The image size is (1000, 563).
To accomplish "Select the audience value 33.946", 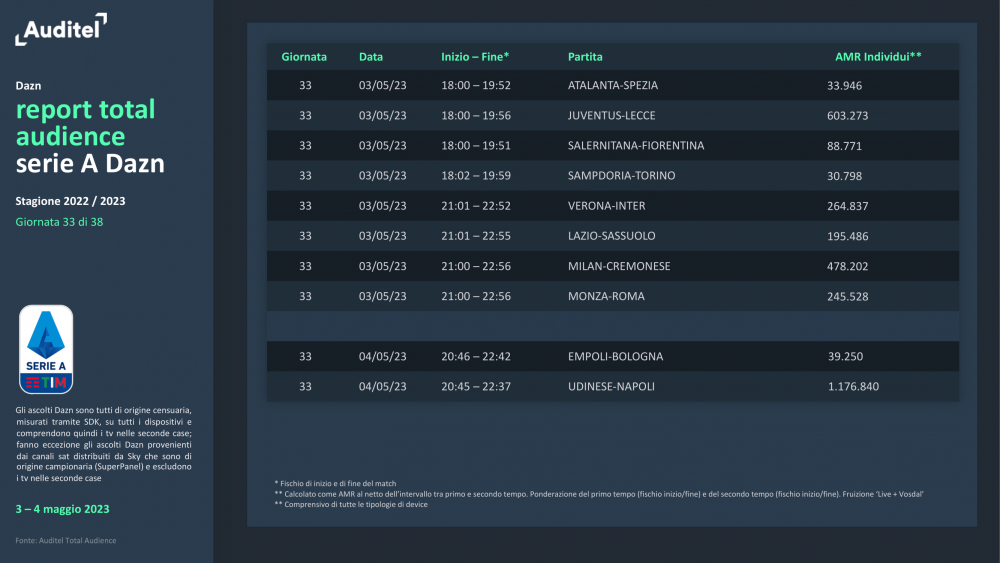I will [844, 85].
